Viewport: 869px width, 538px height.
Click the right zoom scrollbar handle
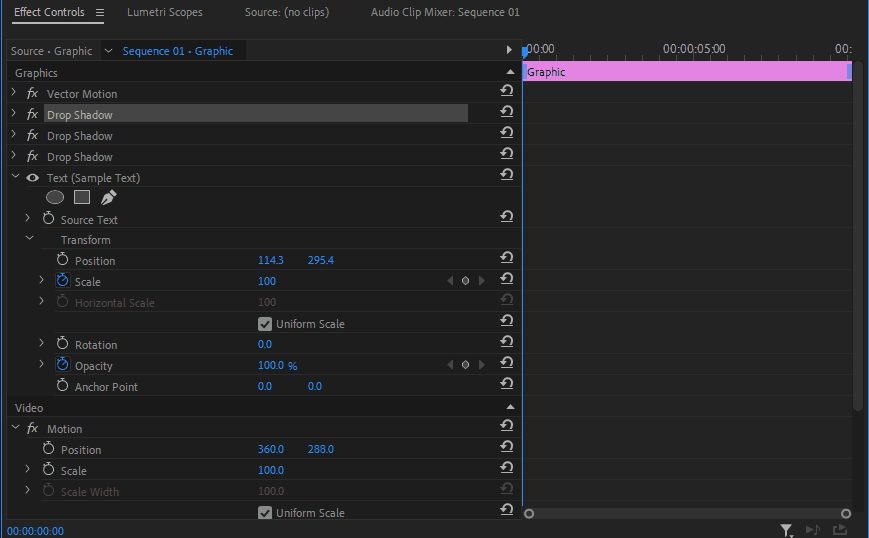point(846,514)
